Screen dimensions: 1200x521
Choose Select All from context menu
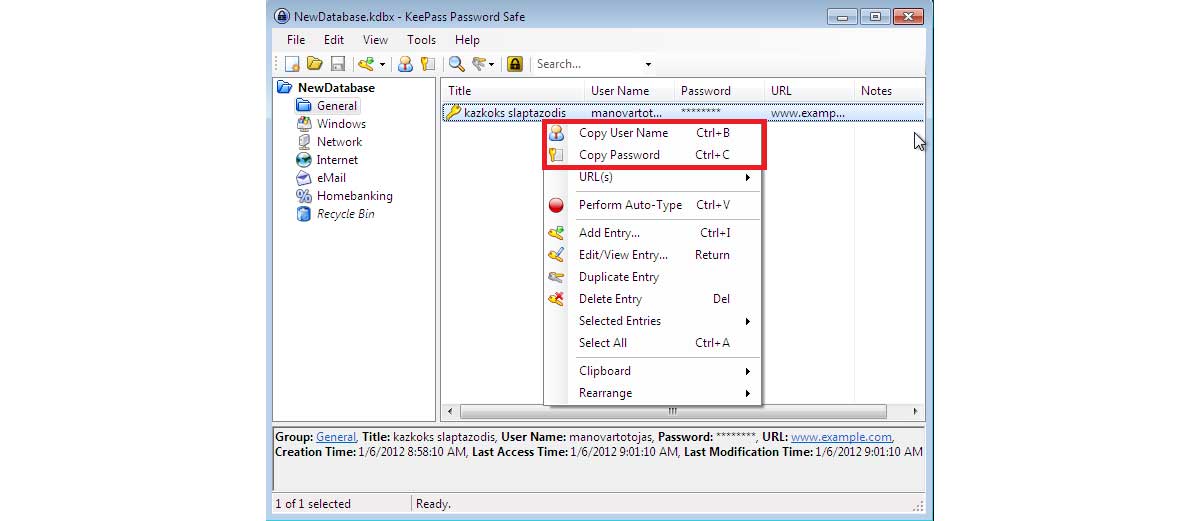653,343
